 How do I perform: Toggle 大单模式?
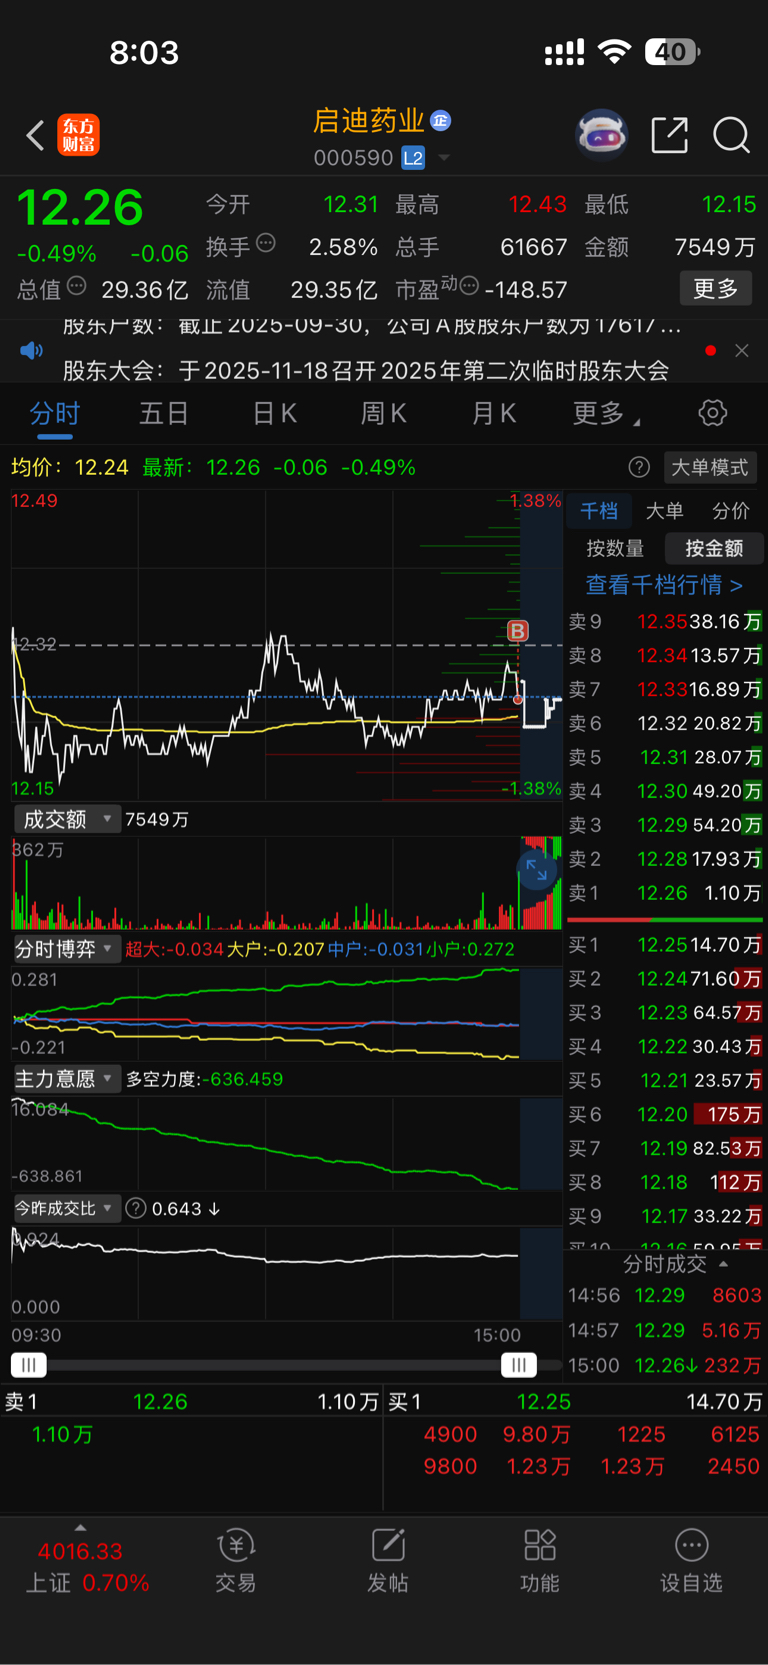click(x=709, y=467)
